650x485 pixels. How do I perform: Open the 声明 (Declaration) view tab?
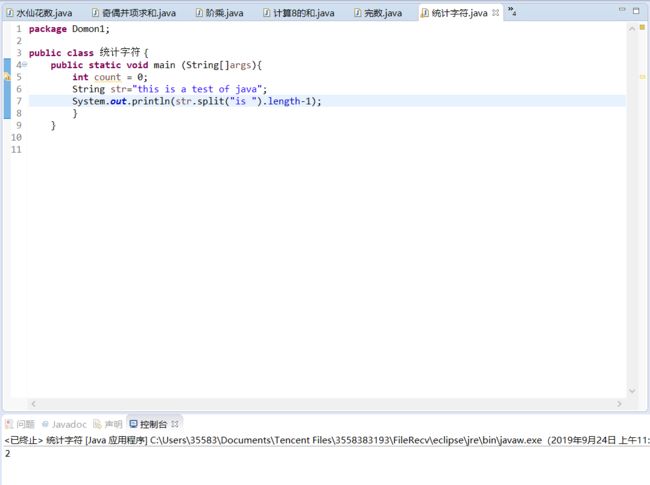pyautogui.click(x=108, y=424)
